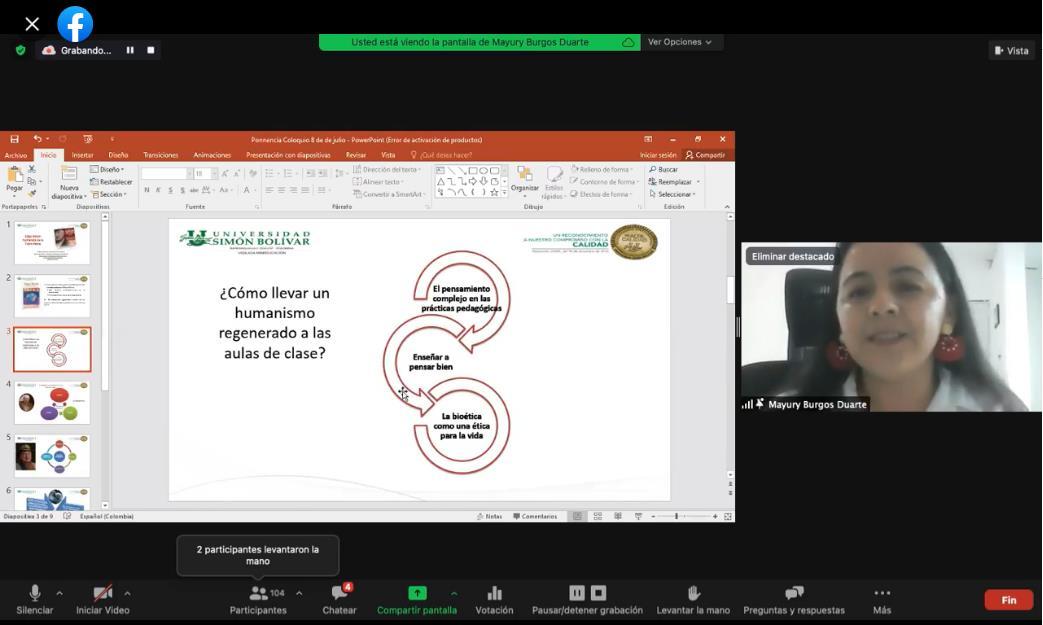Toggle strikethrough abc button
Viewport: 1043px width, 625px height.
[x=194, y=190]
